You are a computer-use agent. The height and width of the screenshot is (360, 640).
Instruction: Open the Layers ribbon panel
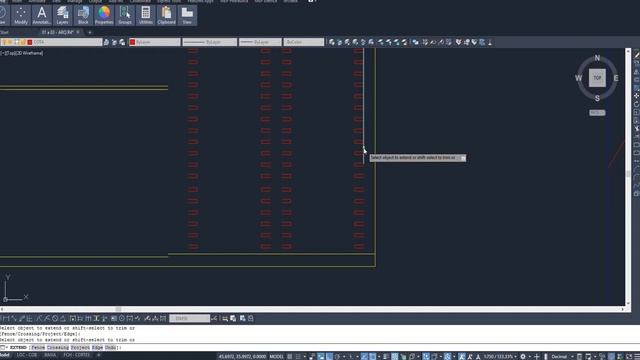[x=62, y=16]
